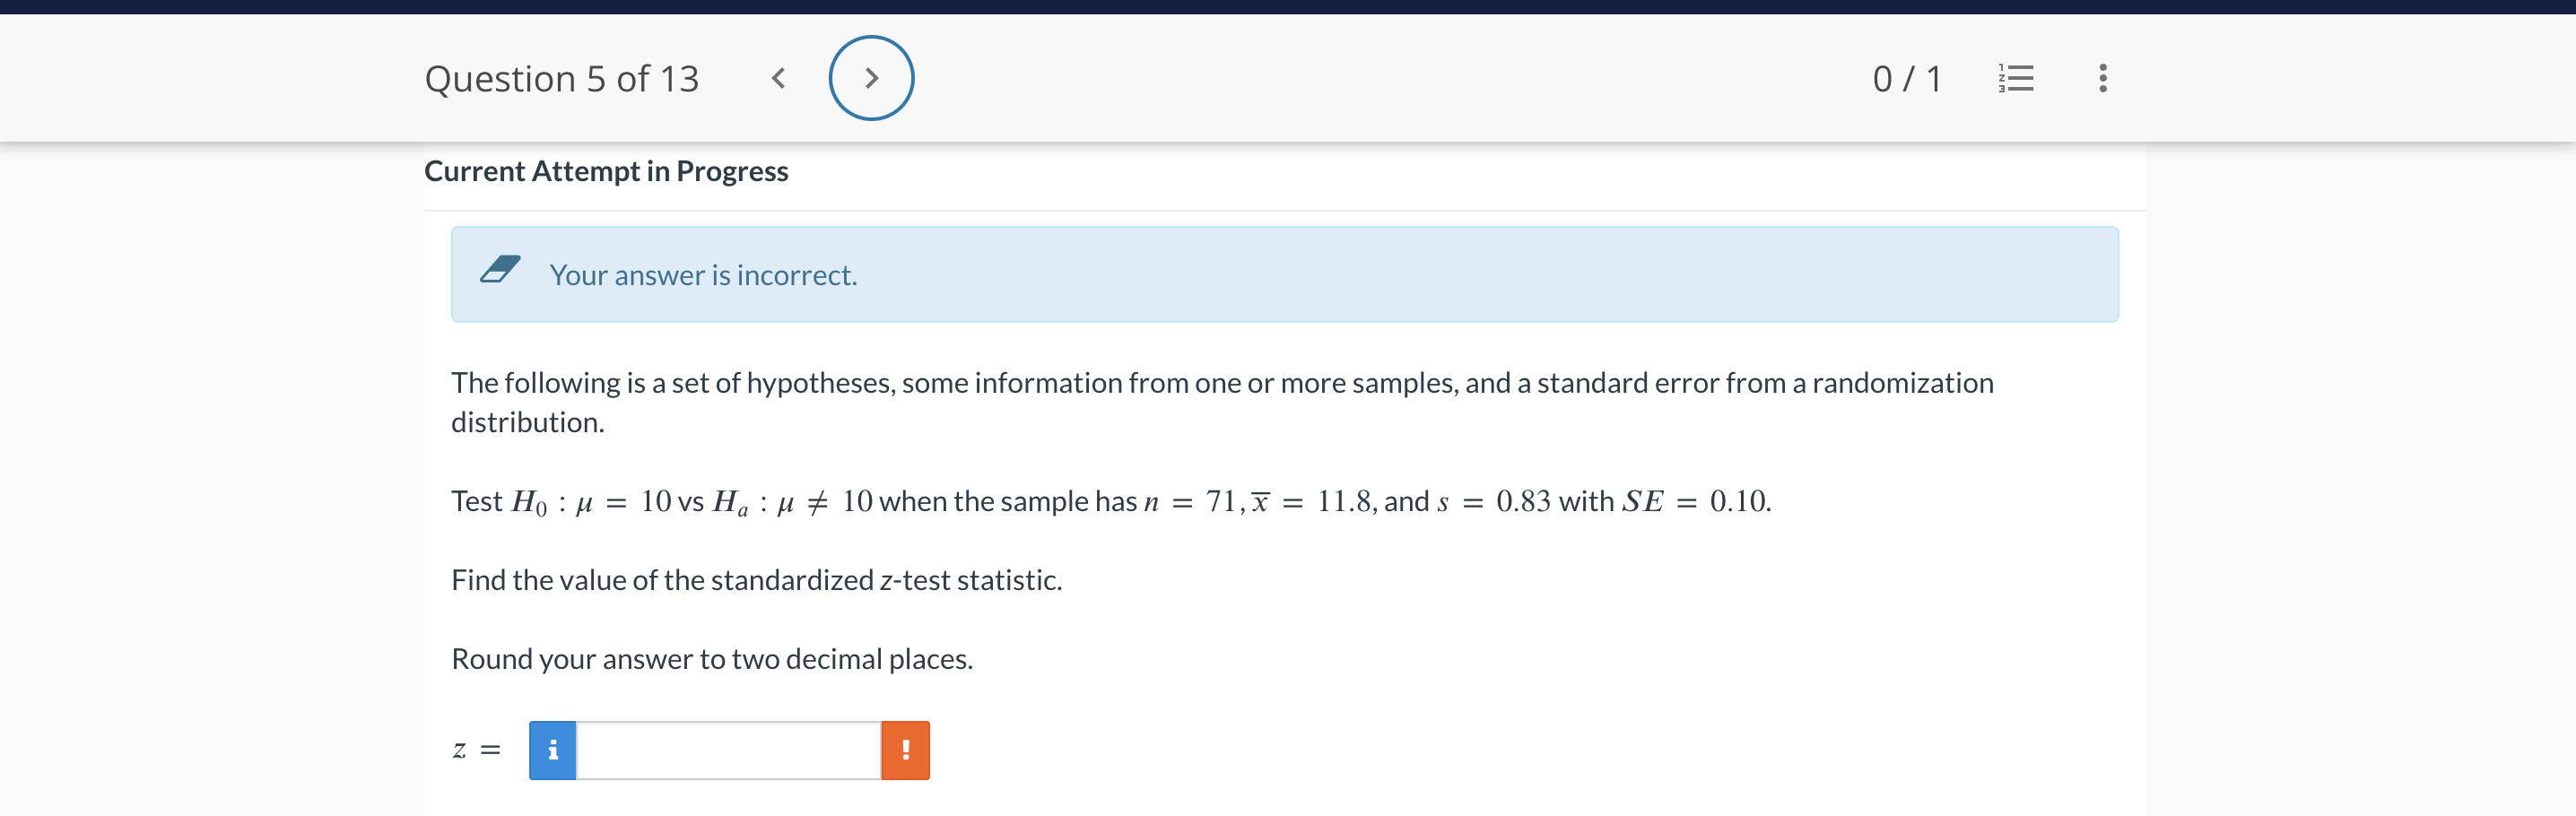Viewport: 2576px width, 816px height.
Task: Click inside the z-value answer input field
Action: (x=727, y=749)
